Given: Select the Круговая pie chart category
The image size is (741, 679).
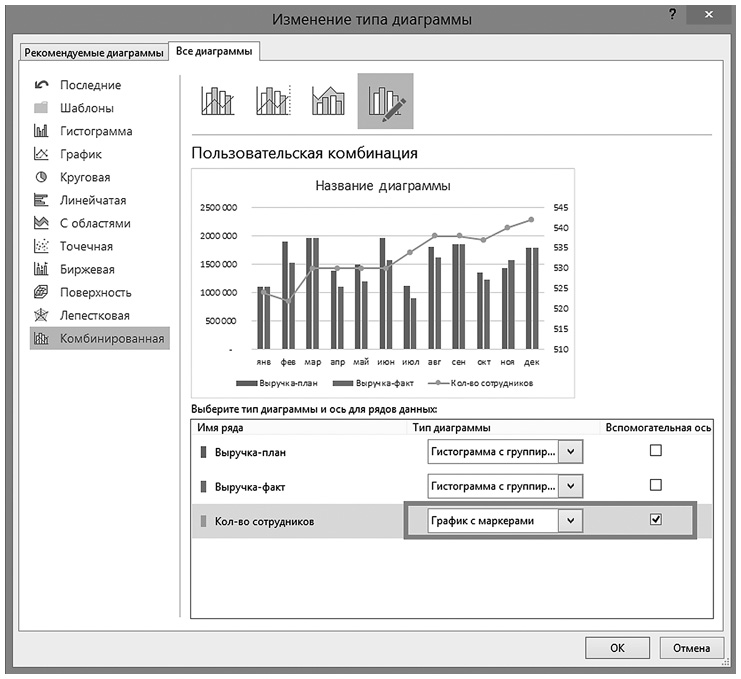Looking at the screenshot, I should pyautogui.click(x=85, y=177).
